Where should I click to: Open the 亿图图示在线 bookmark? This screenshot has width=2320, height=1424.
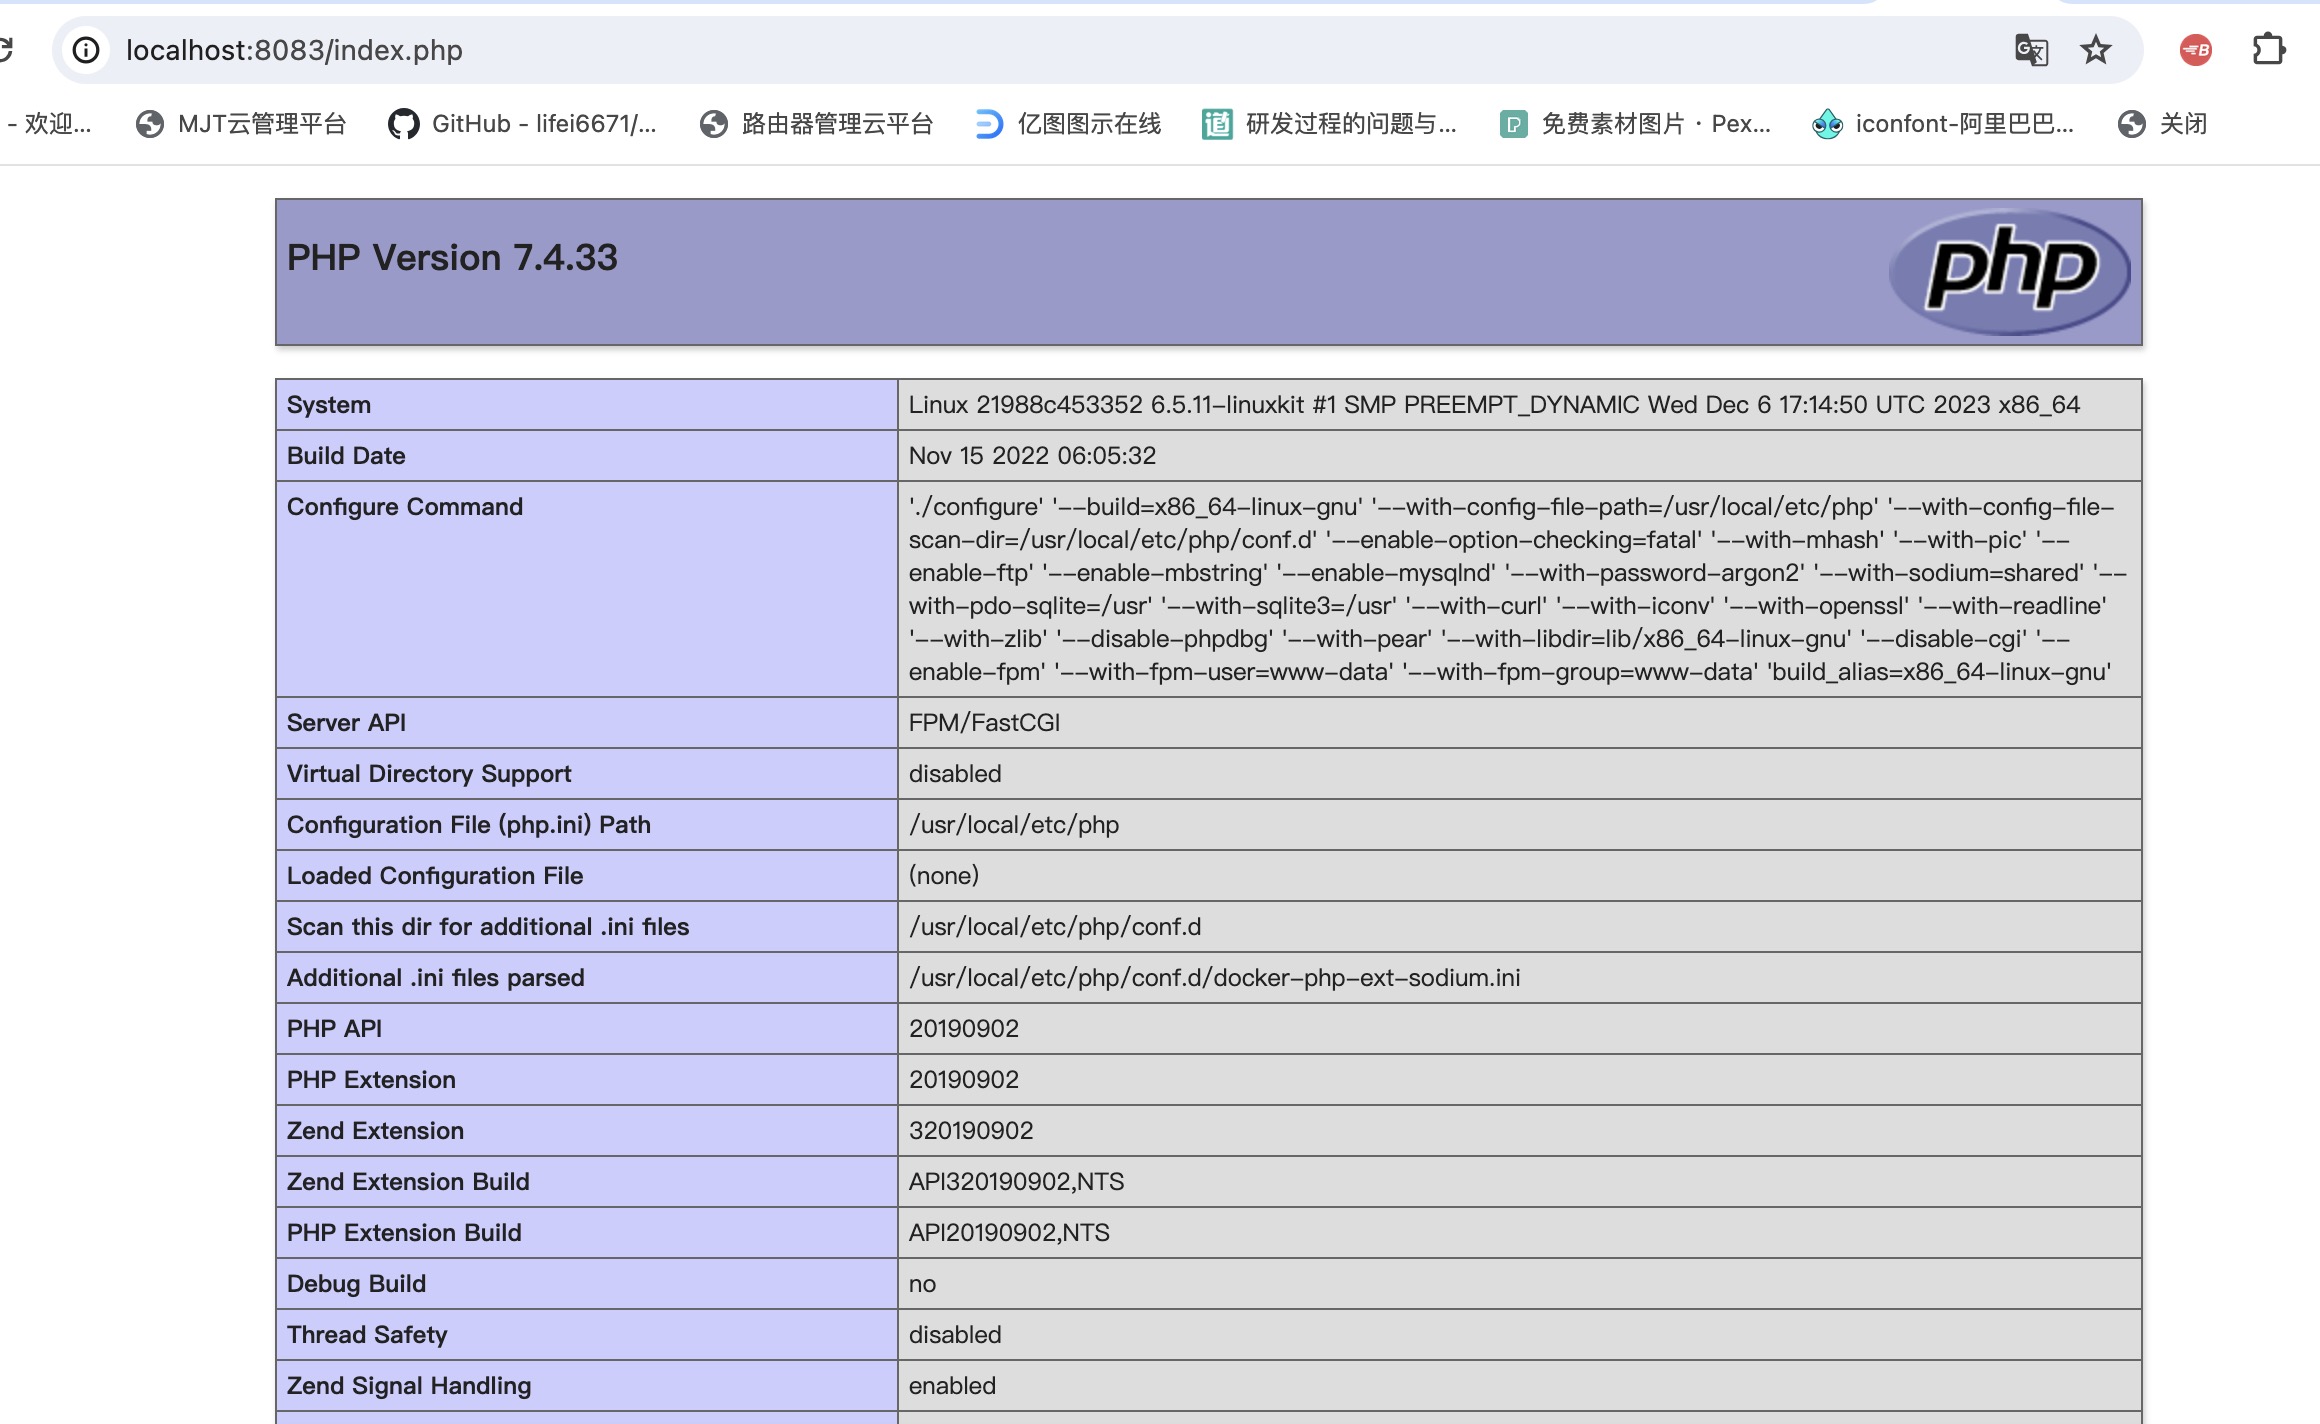1068,124
